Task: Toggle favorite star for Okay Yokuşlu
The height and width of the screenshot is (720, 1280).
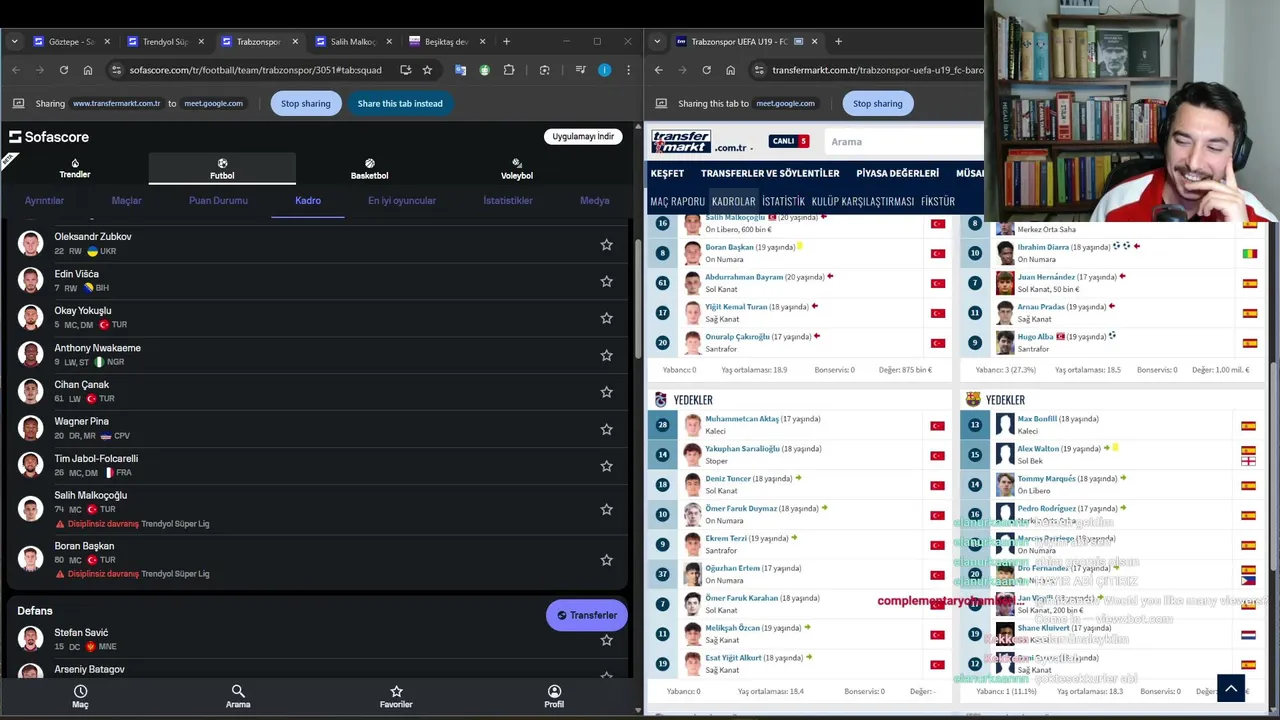Action: coord(606,318)
